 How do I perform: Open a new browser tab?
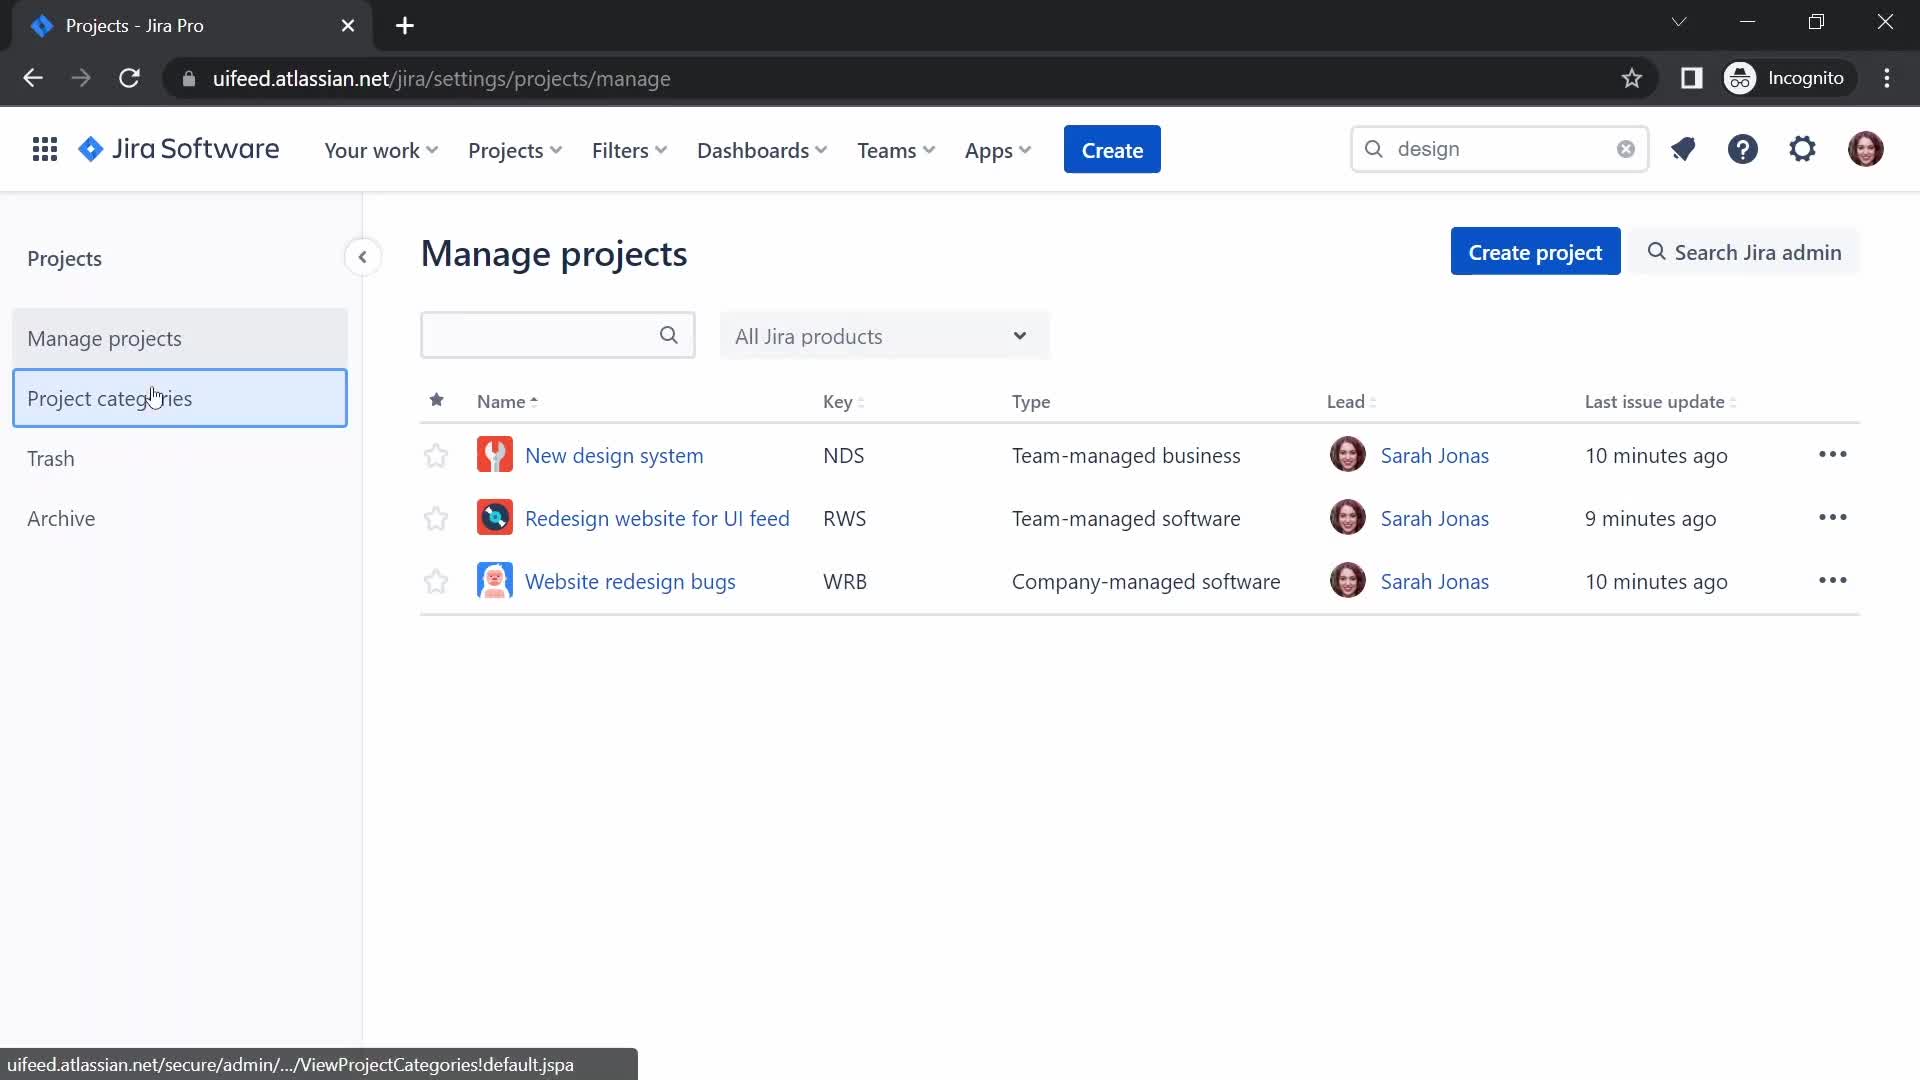405,26
